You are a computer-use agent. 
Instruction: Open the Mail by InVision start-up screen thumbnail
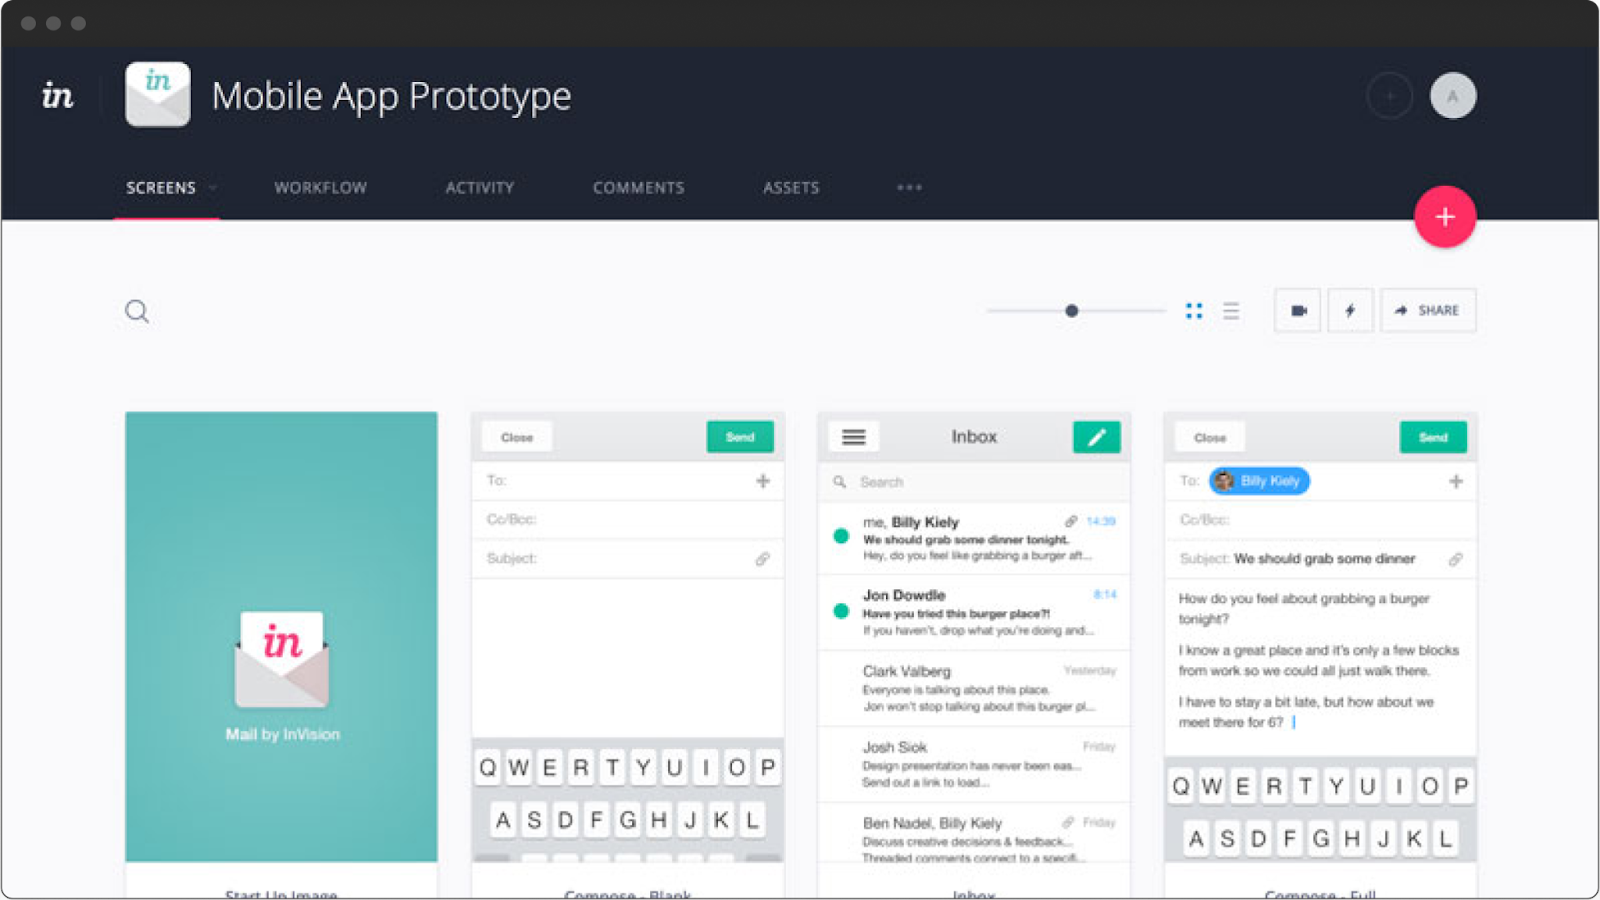coord(281,637)
